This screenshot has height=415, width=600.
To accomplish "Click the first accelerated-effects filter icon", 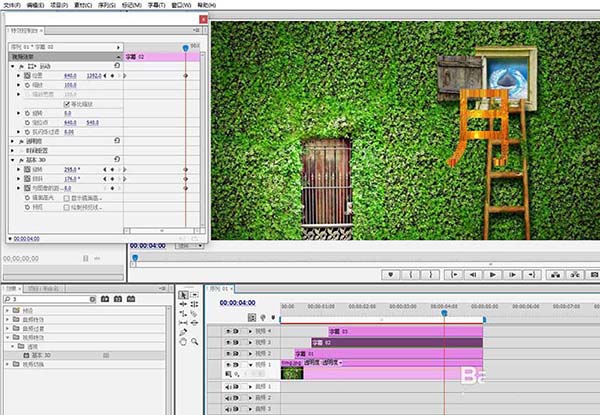I will 105,299.
